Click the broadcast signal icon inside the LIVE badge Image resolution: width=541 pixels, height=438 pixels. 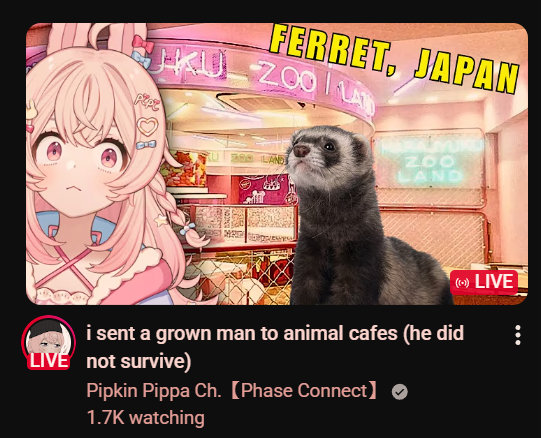tap(462, 283)
